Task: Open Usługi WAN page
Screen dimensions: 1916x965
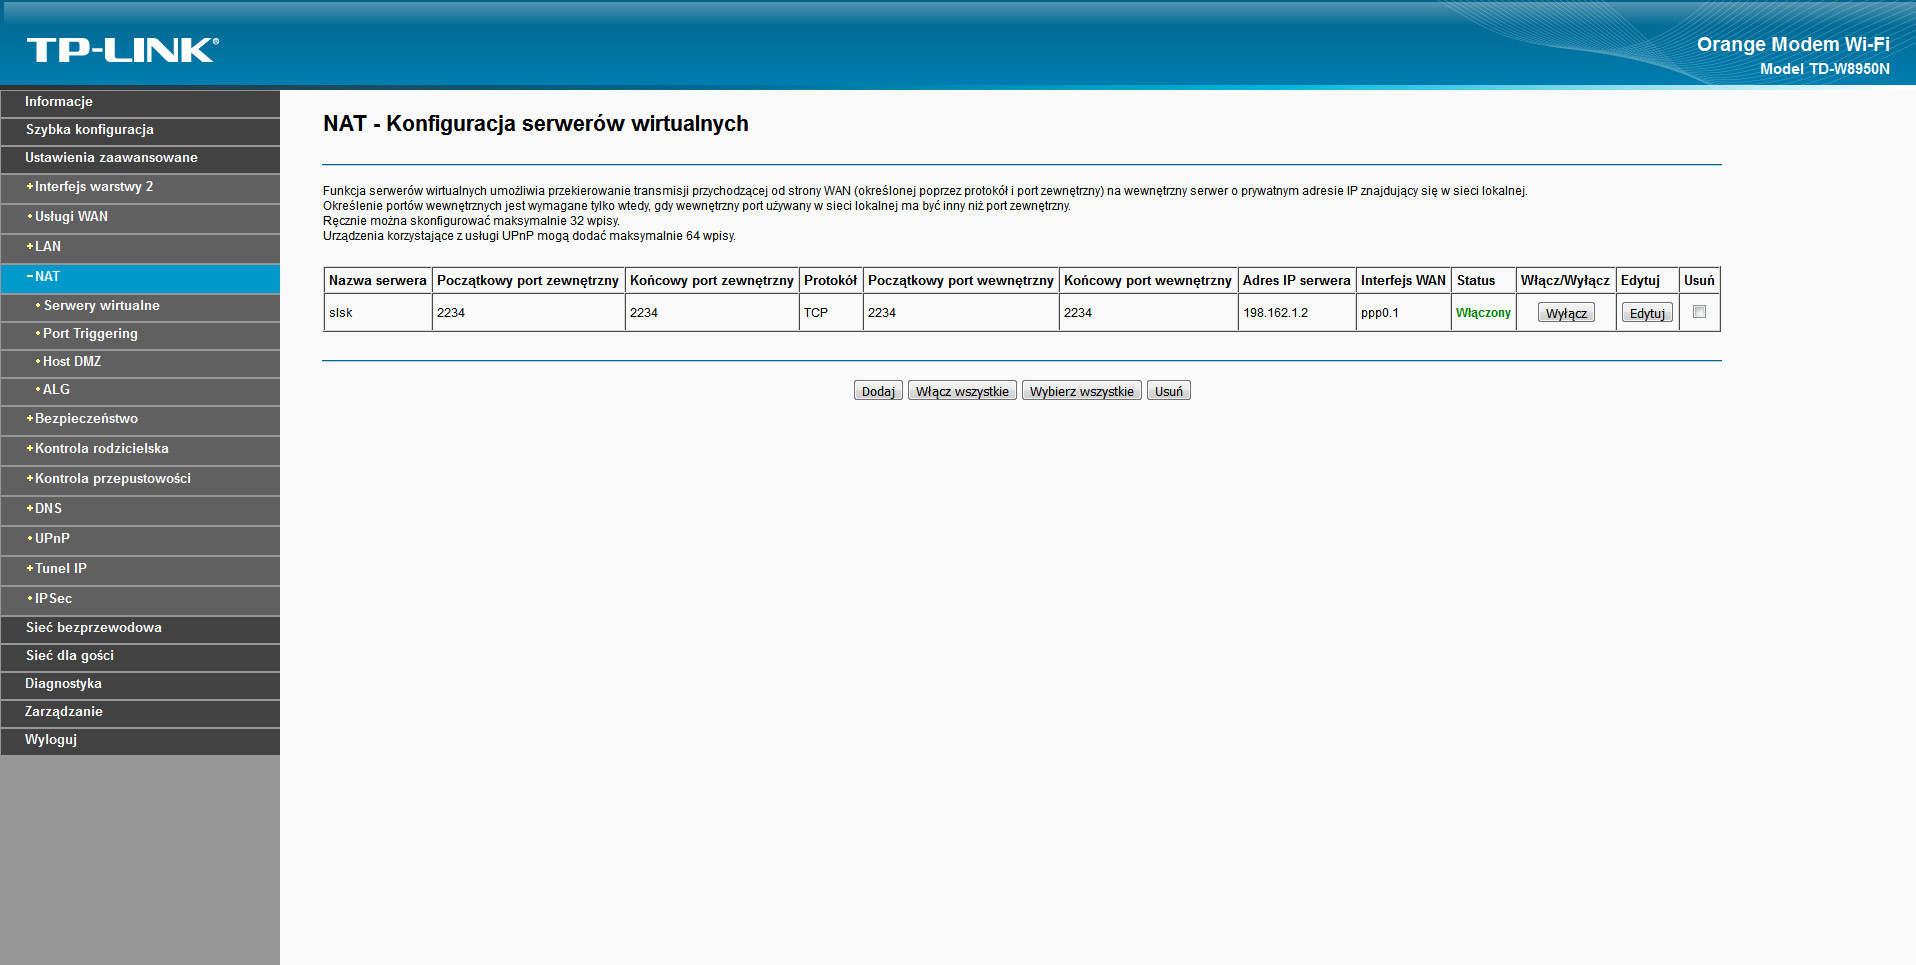Action: (x=140, y=217)
